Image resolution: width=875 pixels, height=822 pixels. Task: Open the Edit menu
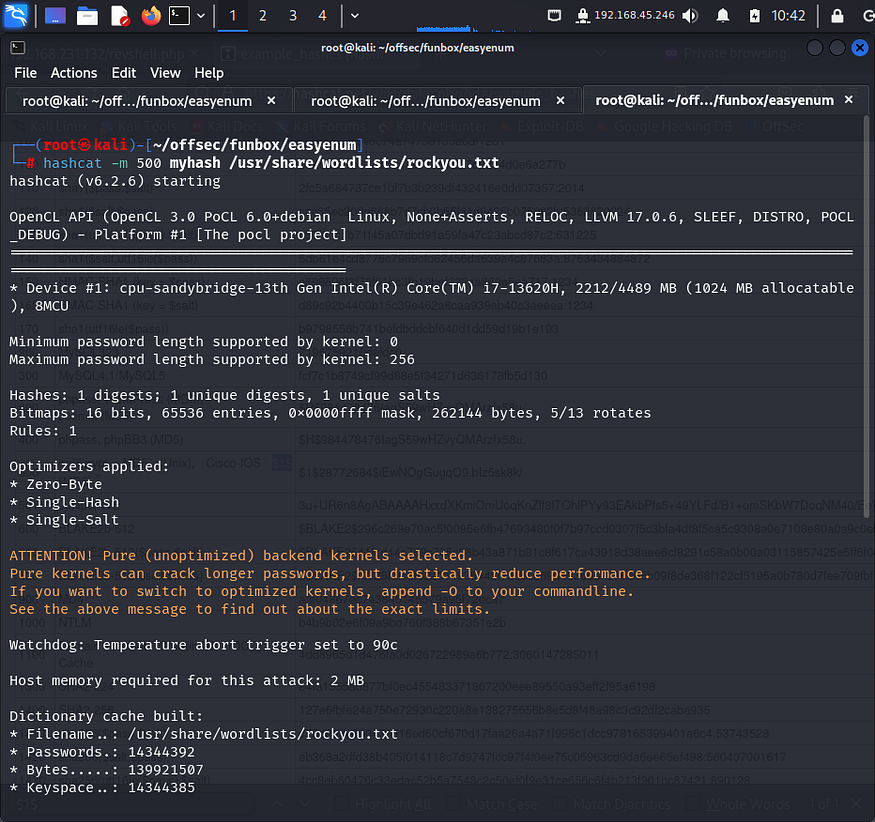123,73
